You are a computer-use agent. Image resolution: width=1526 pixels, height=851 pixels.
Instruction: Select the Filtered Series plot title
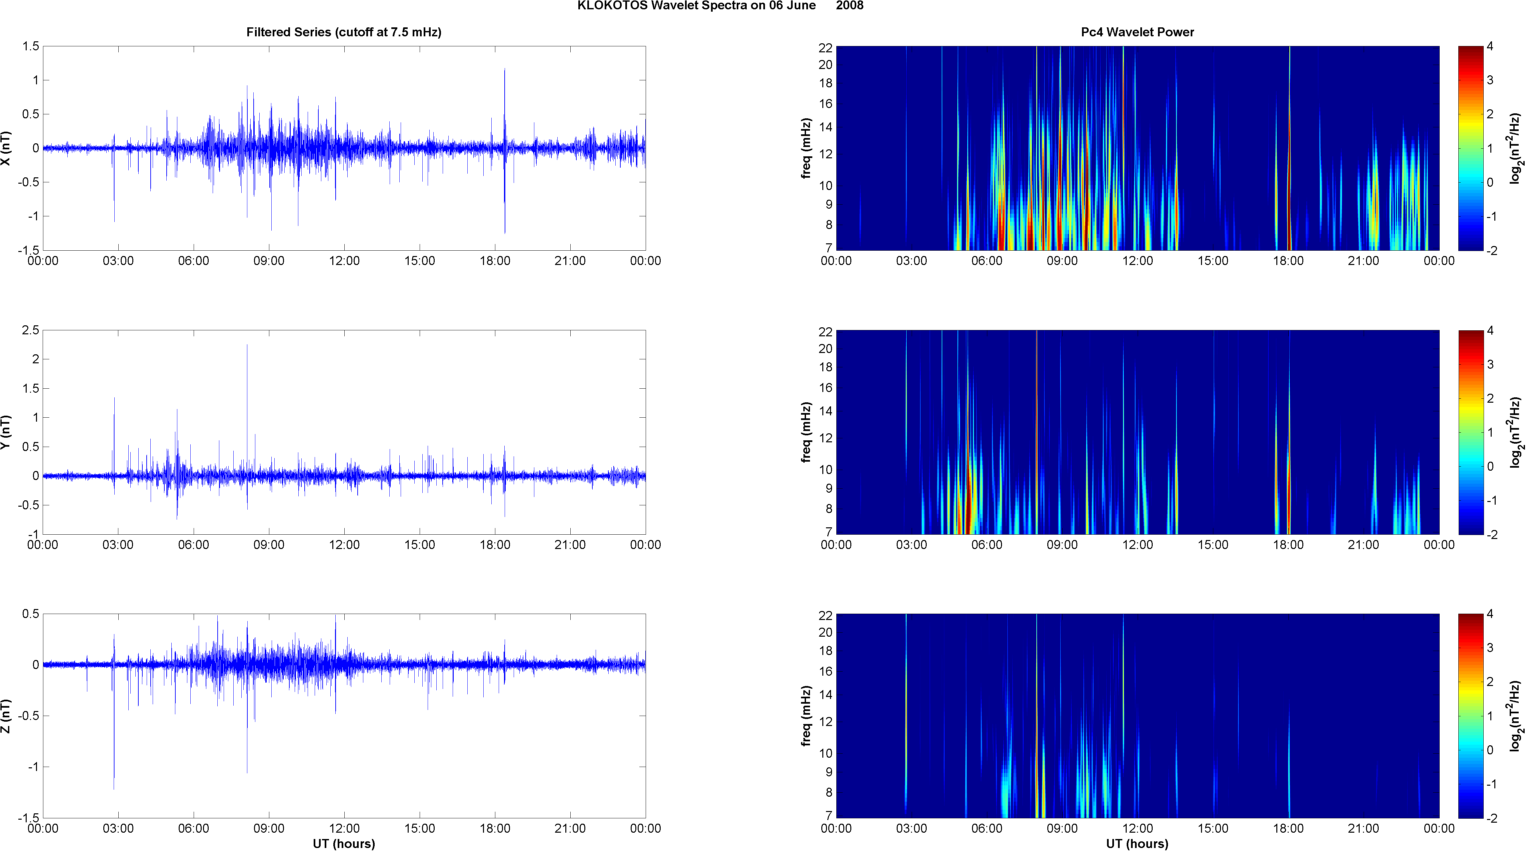(343, 32)
